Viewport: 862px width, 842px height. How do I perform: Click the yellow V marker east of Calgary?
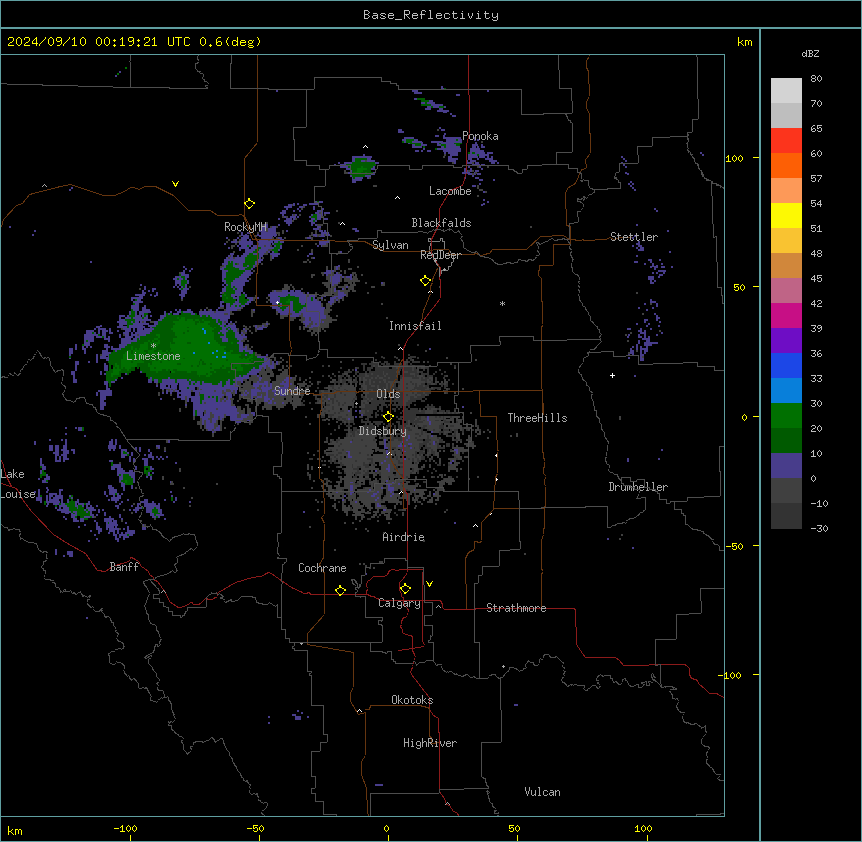coord(429,584)
